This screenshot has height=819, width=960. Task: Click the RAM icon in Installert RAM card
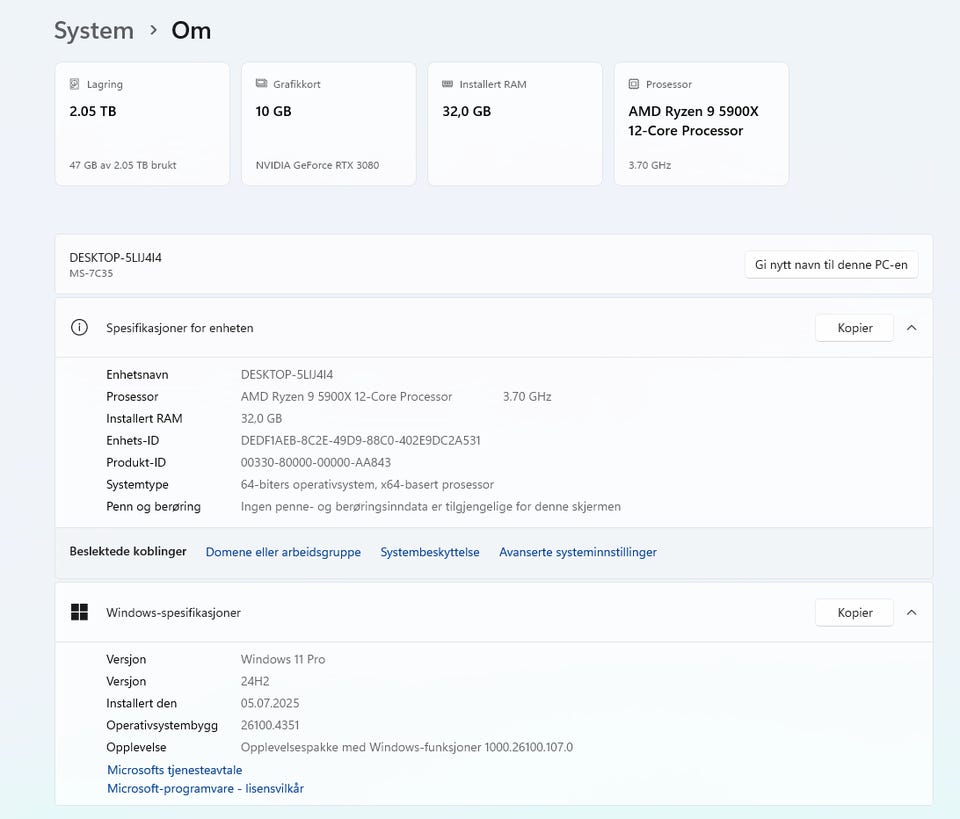[448, 85]
